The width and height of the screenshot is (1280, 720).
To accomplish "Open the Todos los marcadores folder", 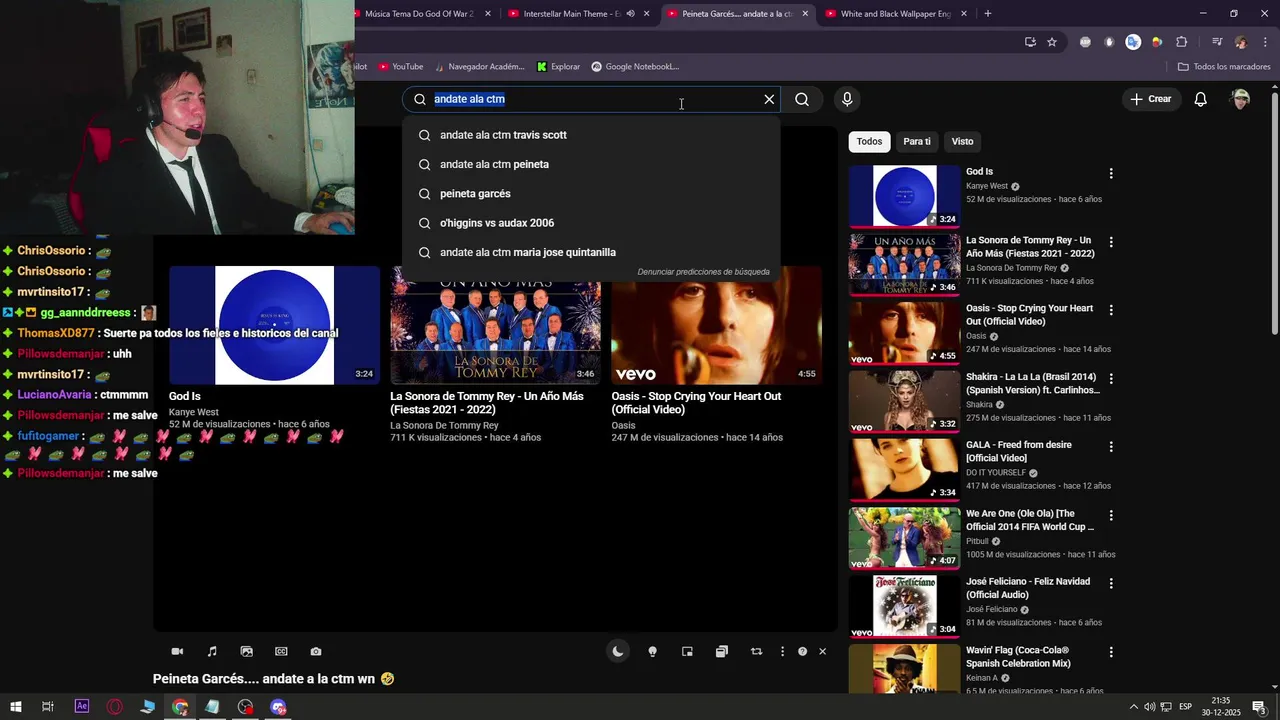I will point(1224,67).
